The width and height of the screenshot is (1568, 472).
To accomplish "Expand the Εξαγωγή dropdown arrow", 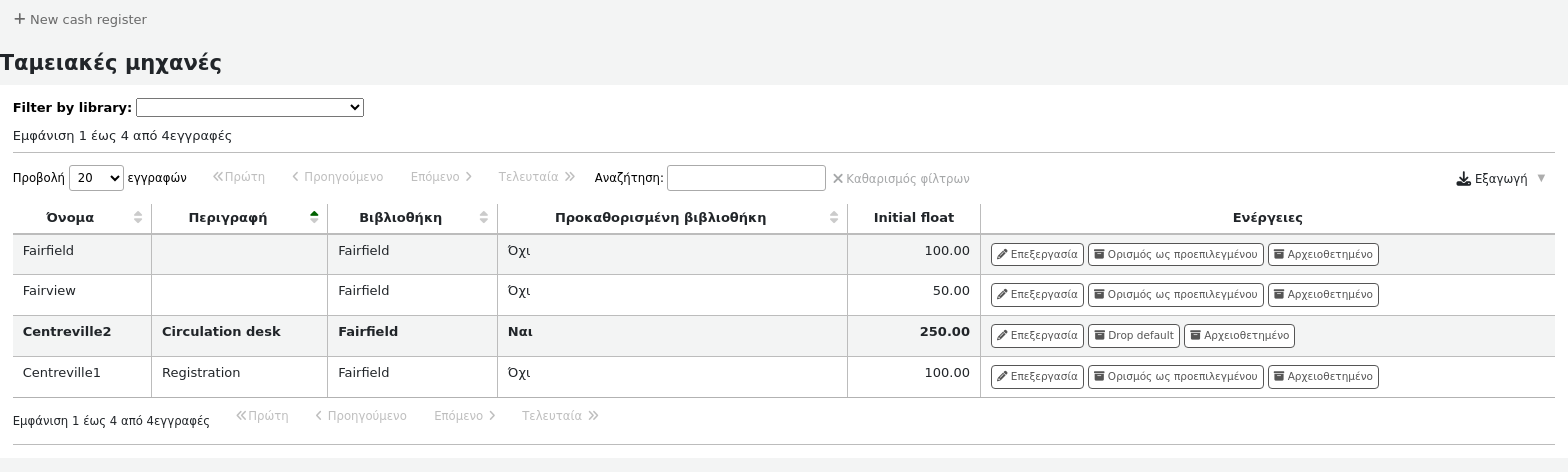I will point(1541,178).
